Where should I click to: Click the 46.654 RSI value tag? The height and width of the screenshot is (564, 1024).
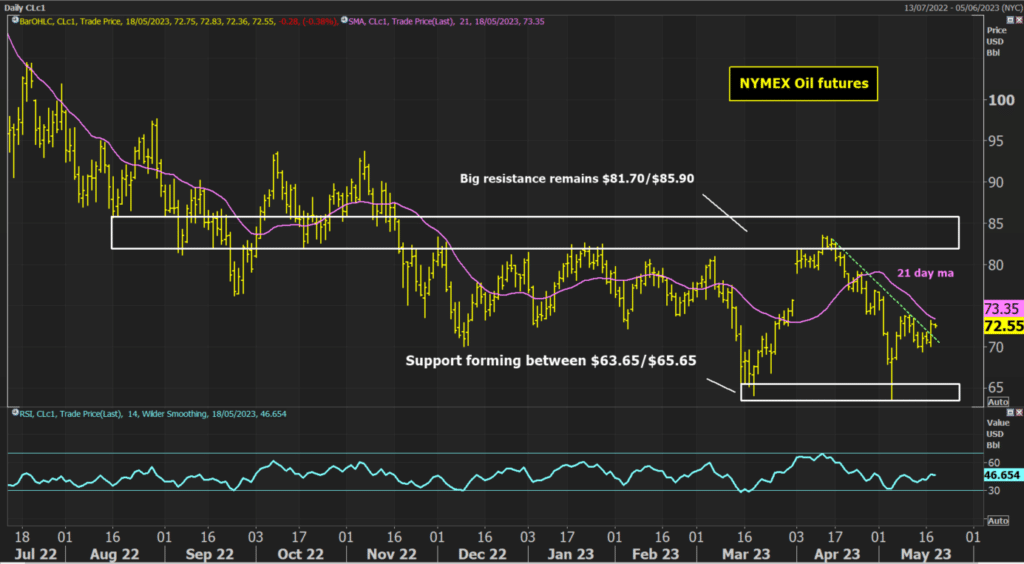(x=1002, y=475)
